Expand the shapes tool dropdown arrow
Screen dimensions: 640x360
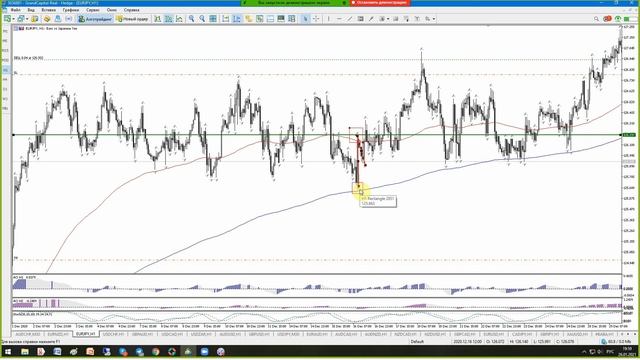pos(387,19)
